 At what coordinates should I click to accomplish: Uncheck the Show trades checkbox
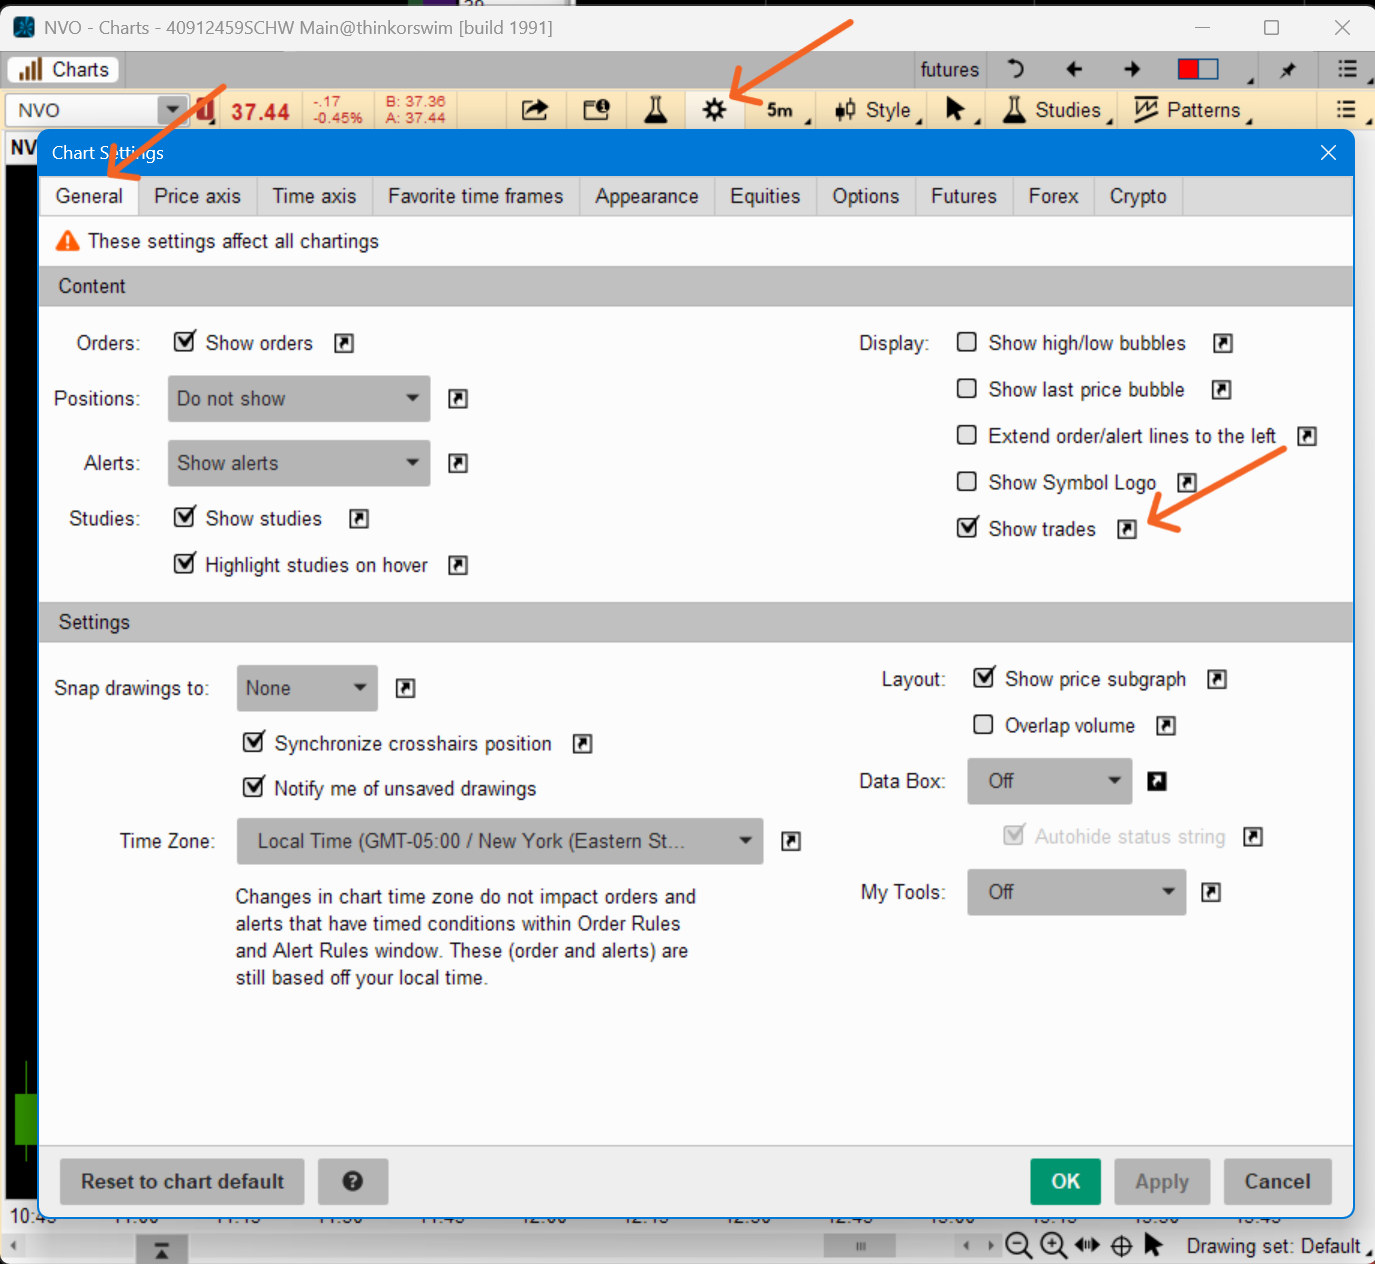coord(967,528)
